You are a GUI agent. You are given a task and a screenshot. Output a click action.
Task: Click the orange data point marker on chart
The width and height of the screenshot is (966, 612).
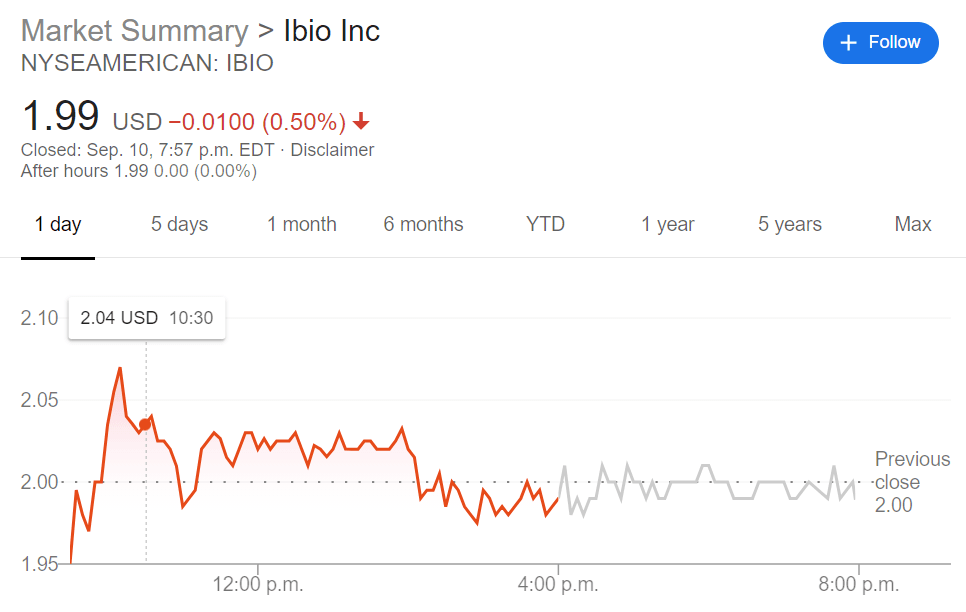[145, 425]
